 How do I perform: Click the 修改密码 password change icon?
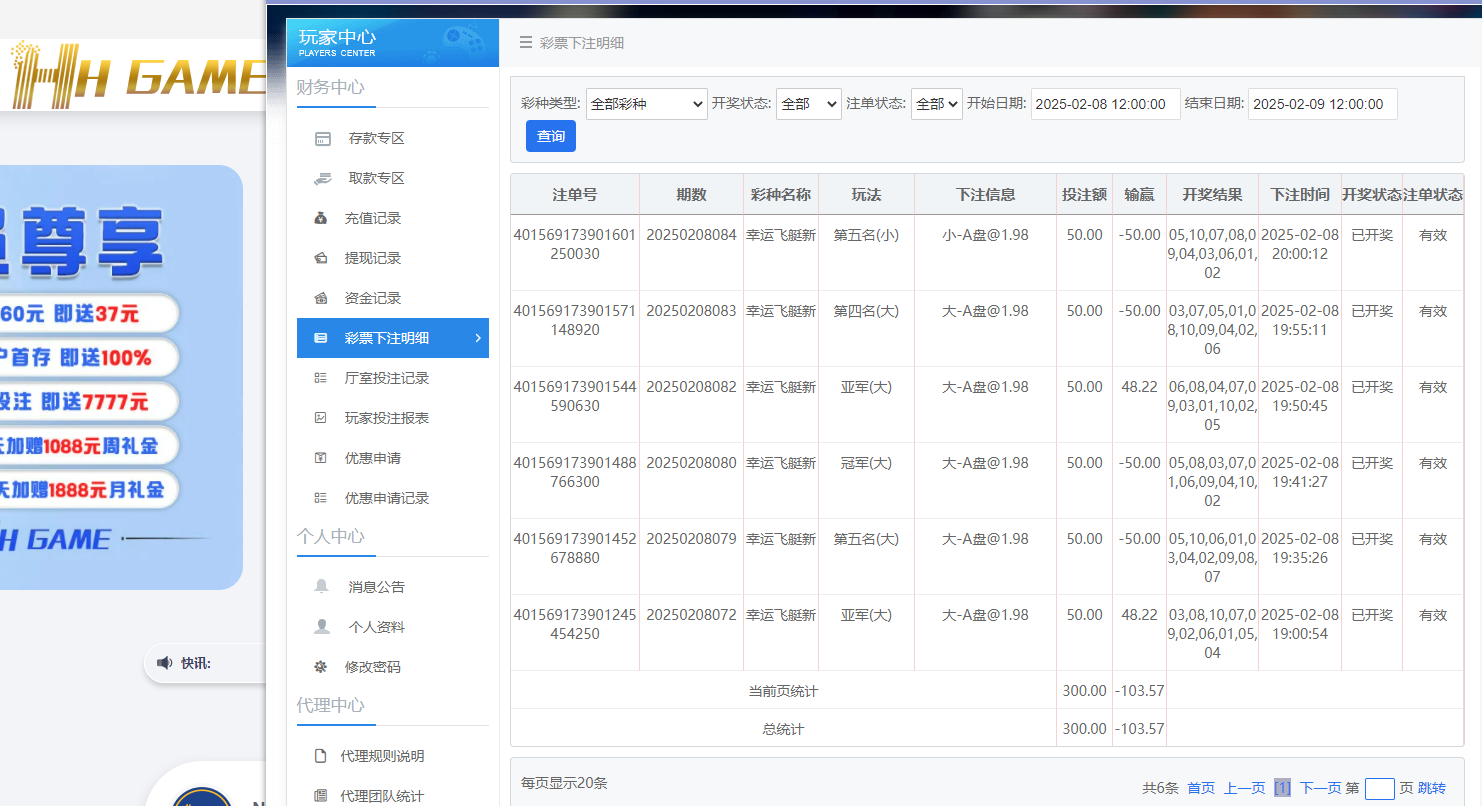(321, 666)
